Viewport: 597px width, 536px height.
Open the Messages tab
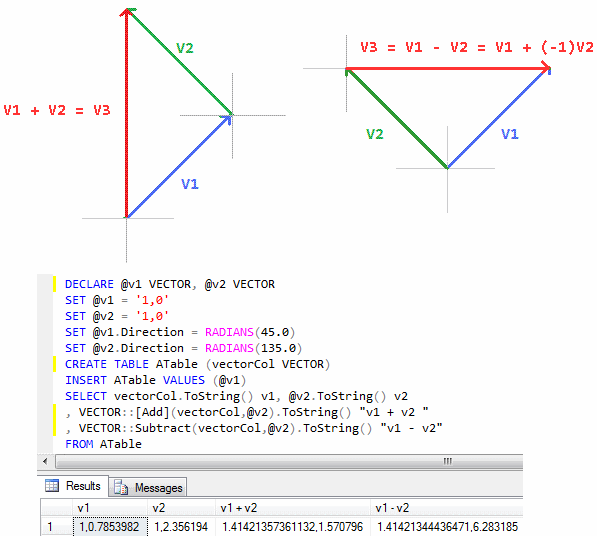click(x=148, y=487)
